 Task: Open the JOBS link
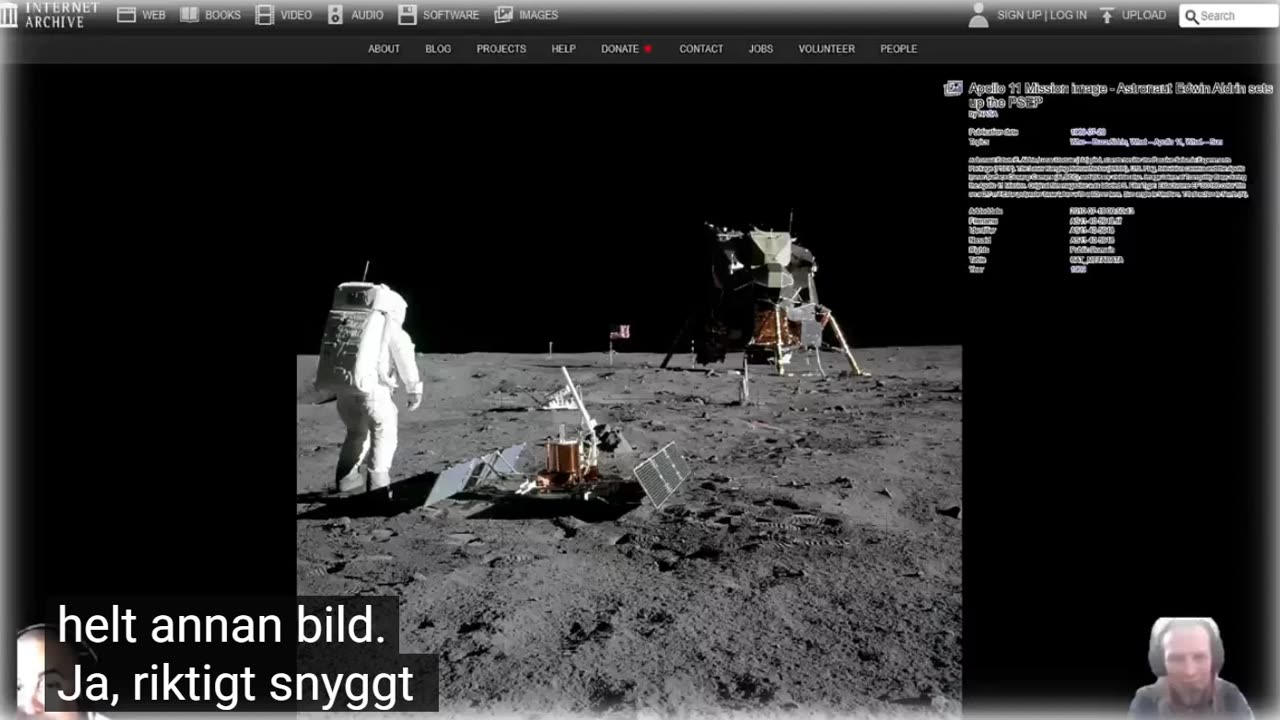pyautogui.click(x=761, y=49)
